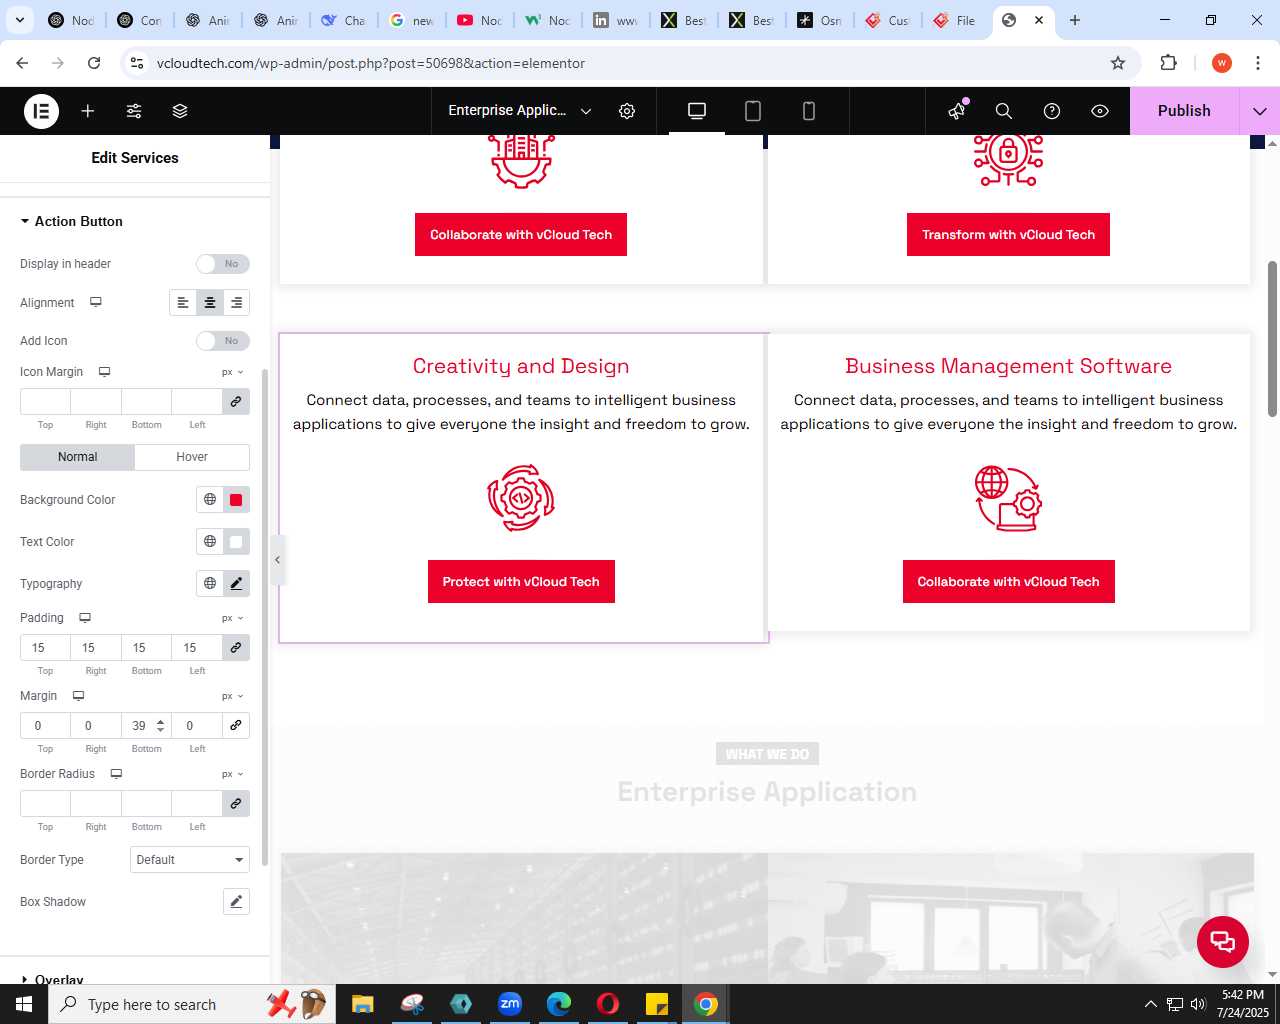Click the Creativity and Design heading
Viewport: 1280px width, 1024px height.
[x=521, y=366]
